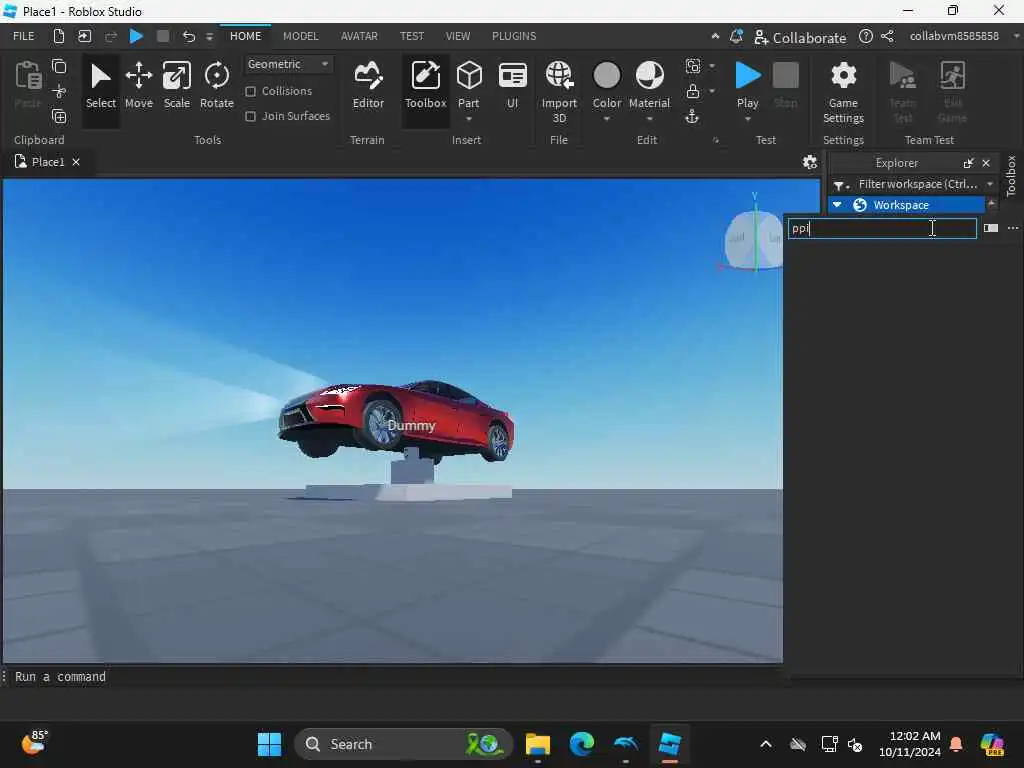
Task: Open the Color picker circle
Action: (607, 76)
